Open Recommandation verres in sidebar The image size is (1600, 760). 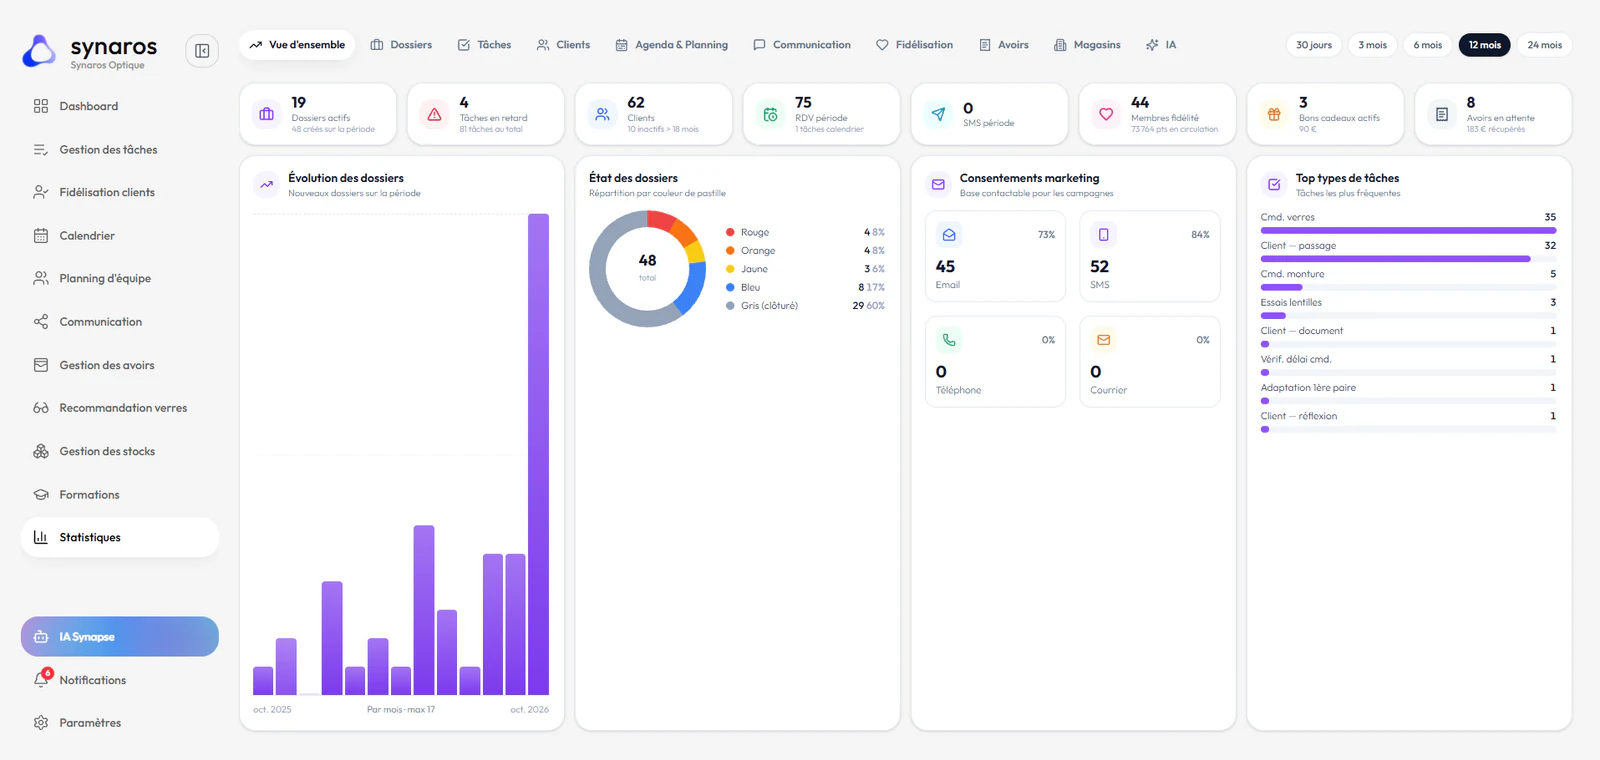(x=120, y=408)
